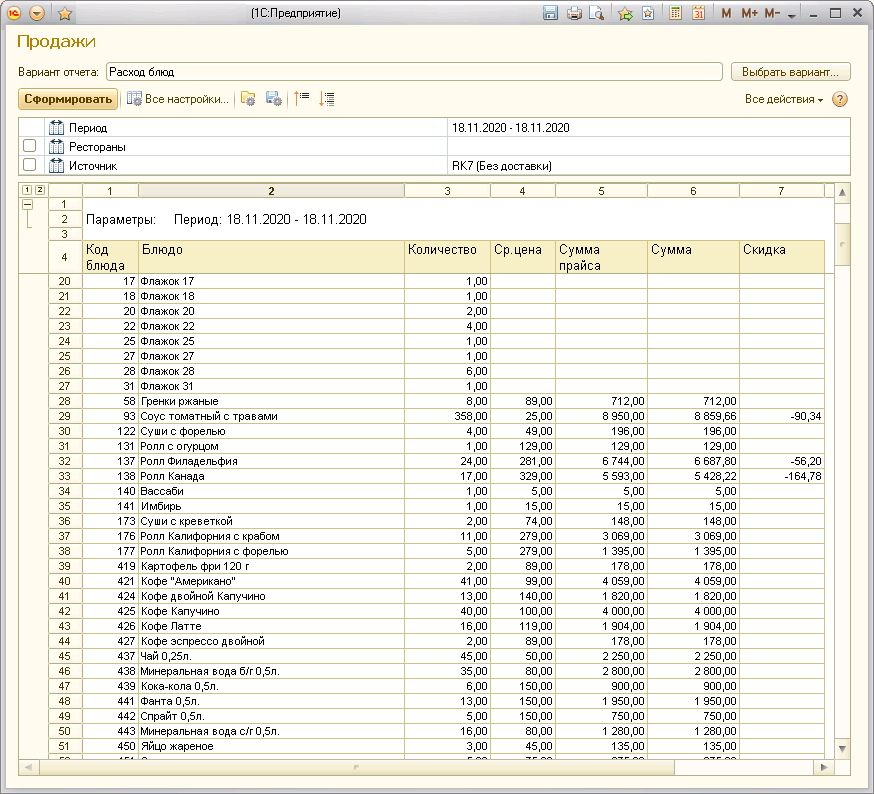Open print preview with magnifier icon

(x=596, y=13)
